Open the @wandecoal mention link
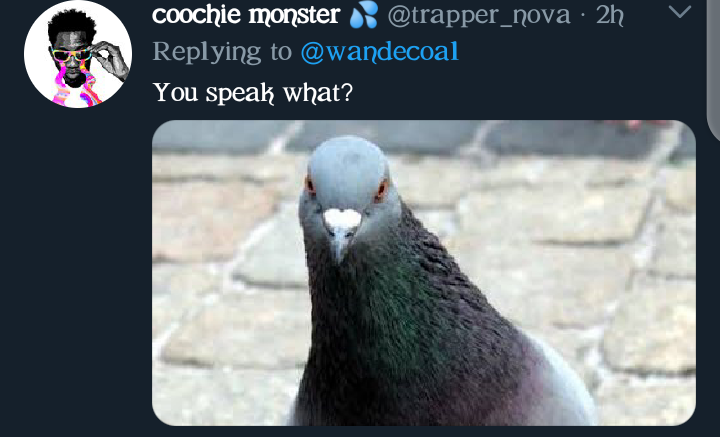 pos(380,51)
